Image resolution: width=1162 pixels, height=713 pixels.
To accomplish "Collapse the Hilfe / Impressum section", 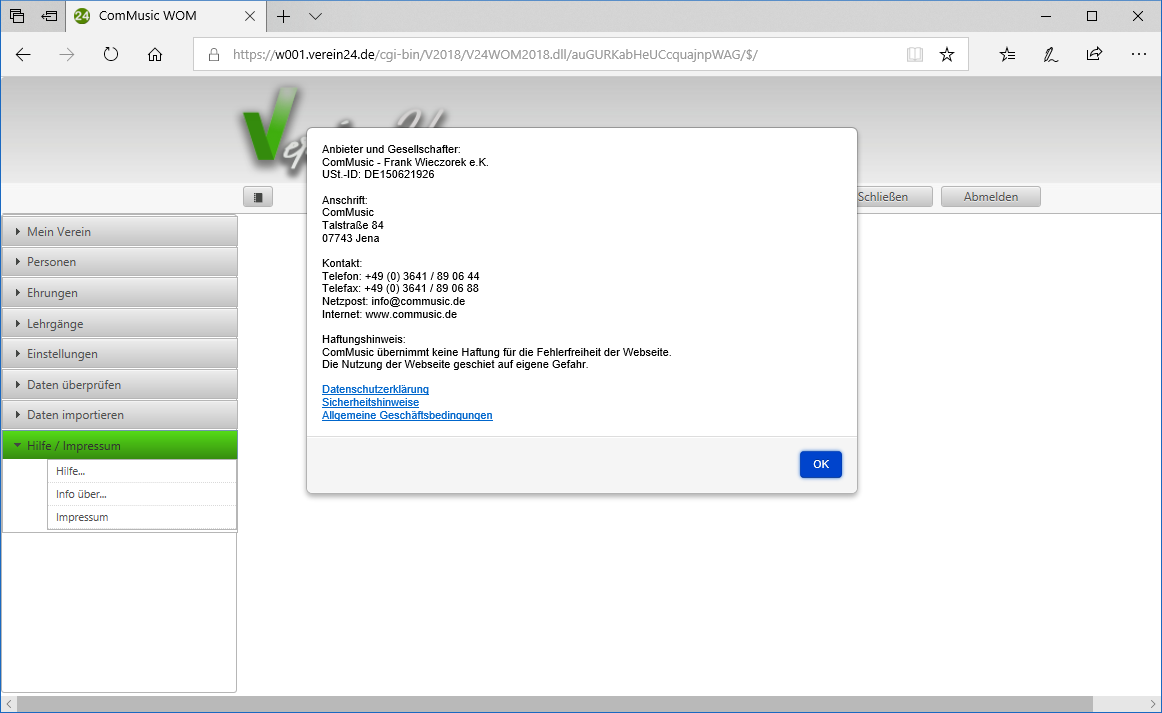I will pyautogui.click(x=119, y=445).
